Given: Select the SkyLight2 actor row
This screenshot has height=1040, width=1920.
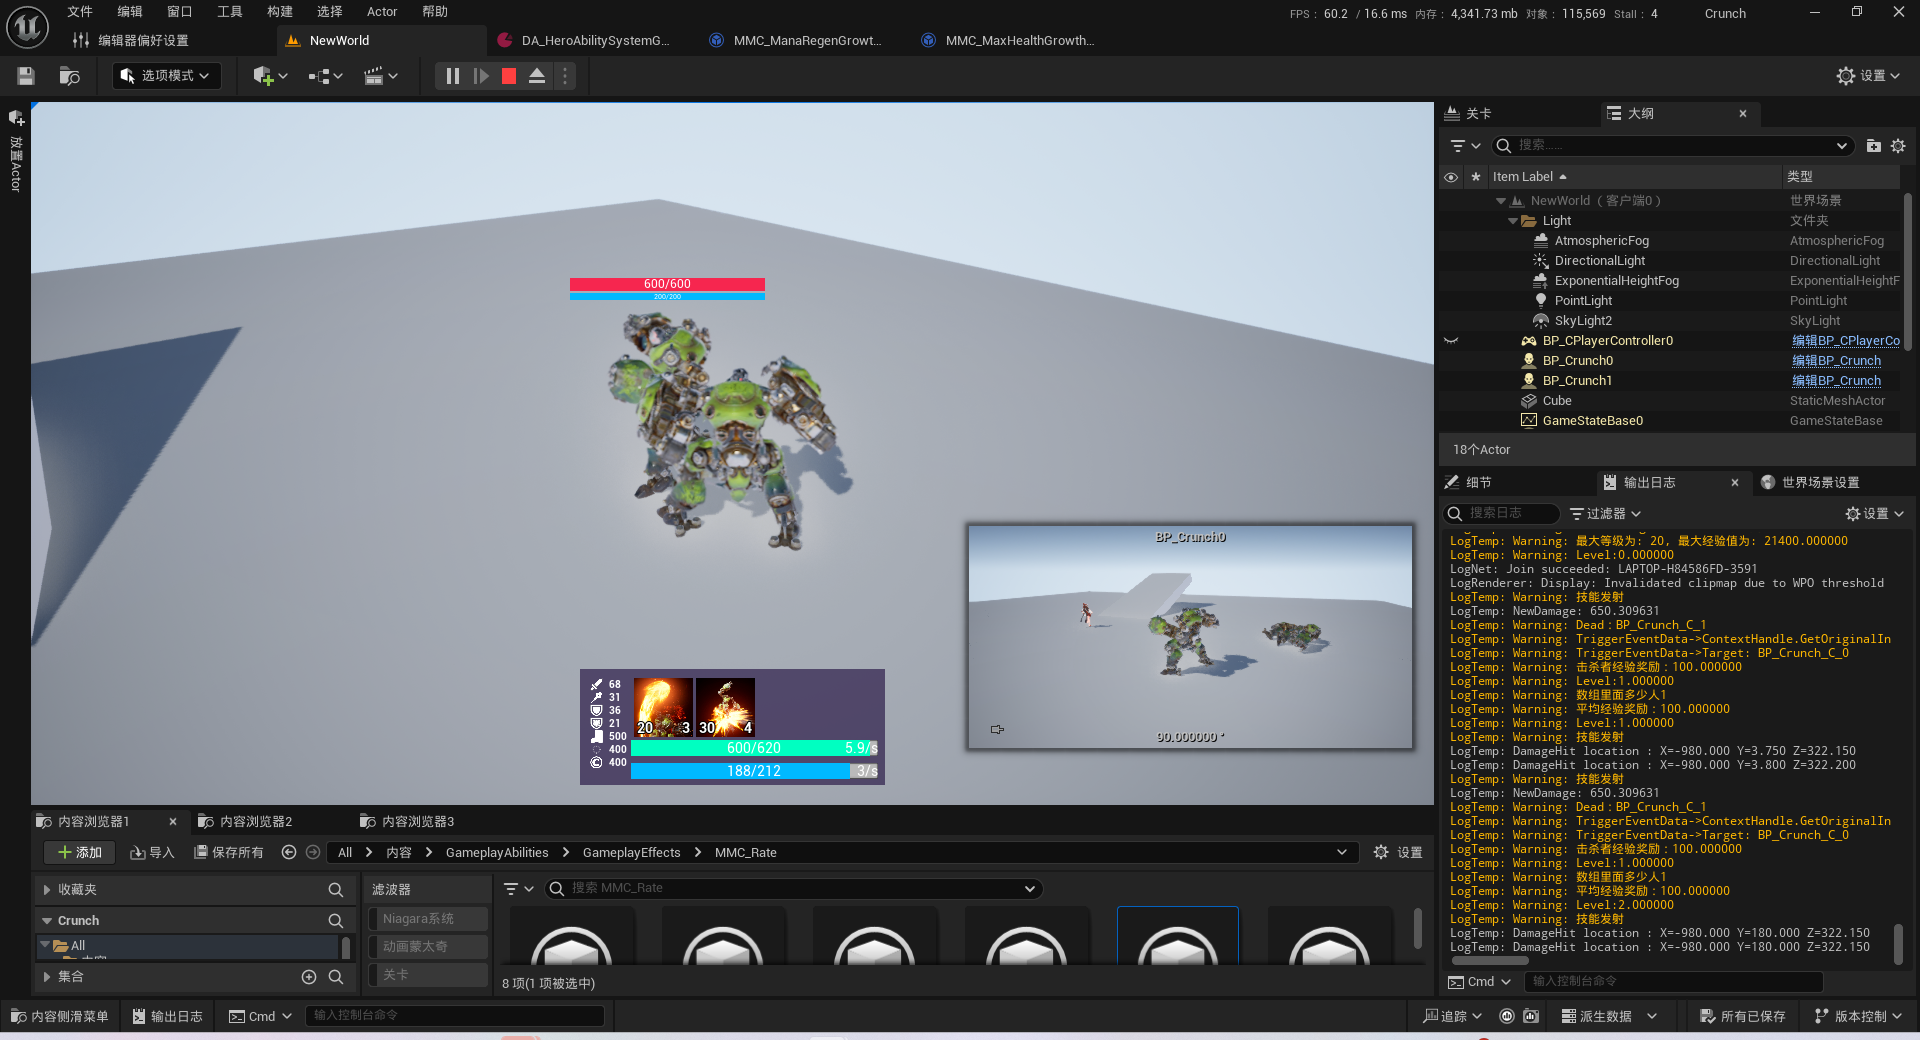Looking at the screenshot, I should coord(1583,321).
